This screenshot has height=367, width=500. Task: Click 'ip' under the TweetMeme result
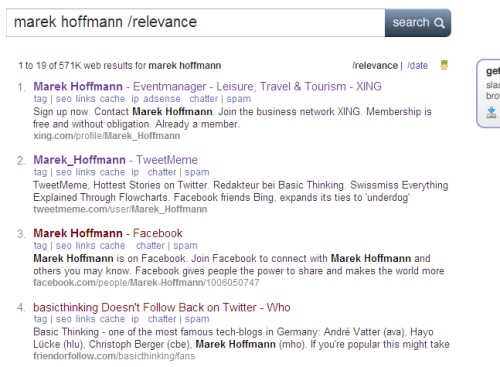coord(135,172)
